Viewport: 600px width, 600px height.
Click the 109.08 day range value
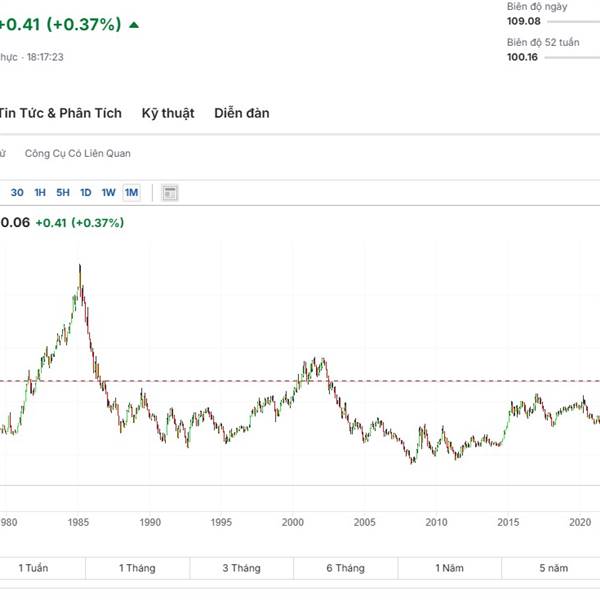coord(524,21)
